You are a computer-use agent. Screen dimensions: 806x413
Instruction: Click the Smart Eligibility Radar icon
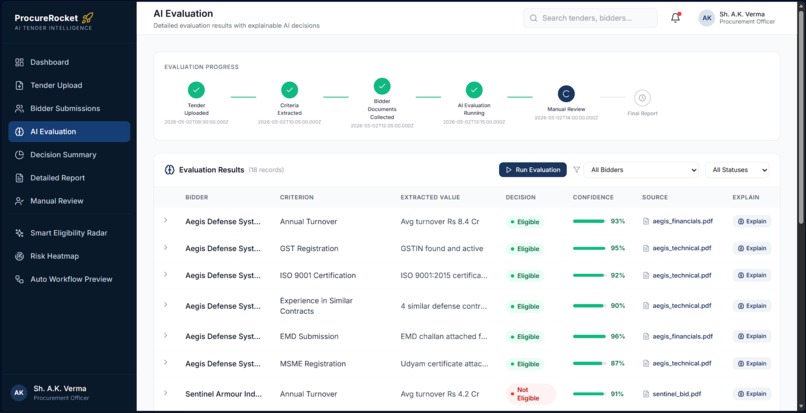click(20, 233)
